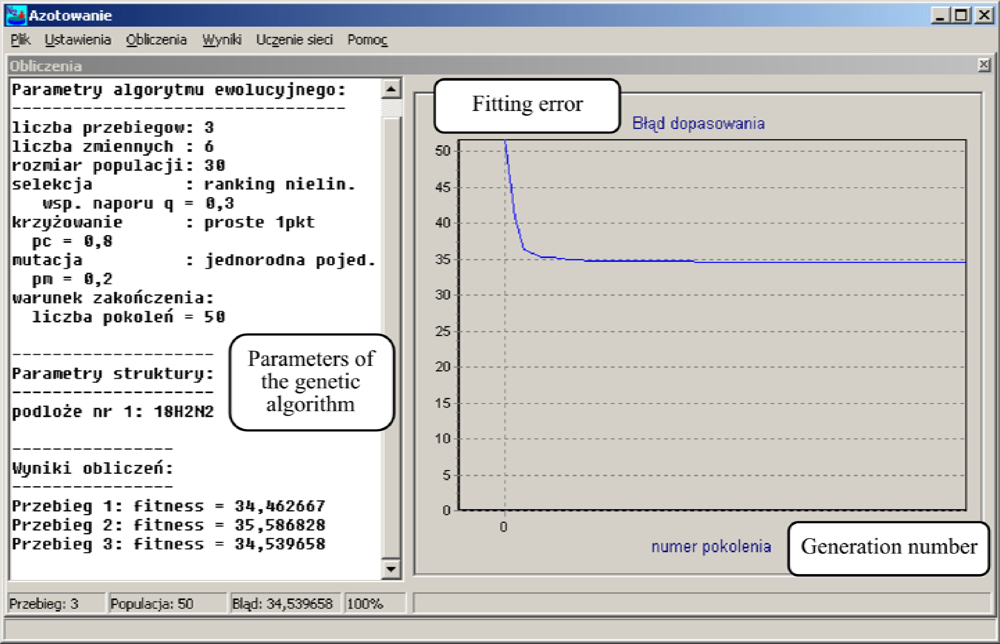Select the Przebieg 1 fitness result line
The height and width of the screenshot is (644, 1000).
[168, 507]
